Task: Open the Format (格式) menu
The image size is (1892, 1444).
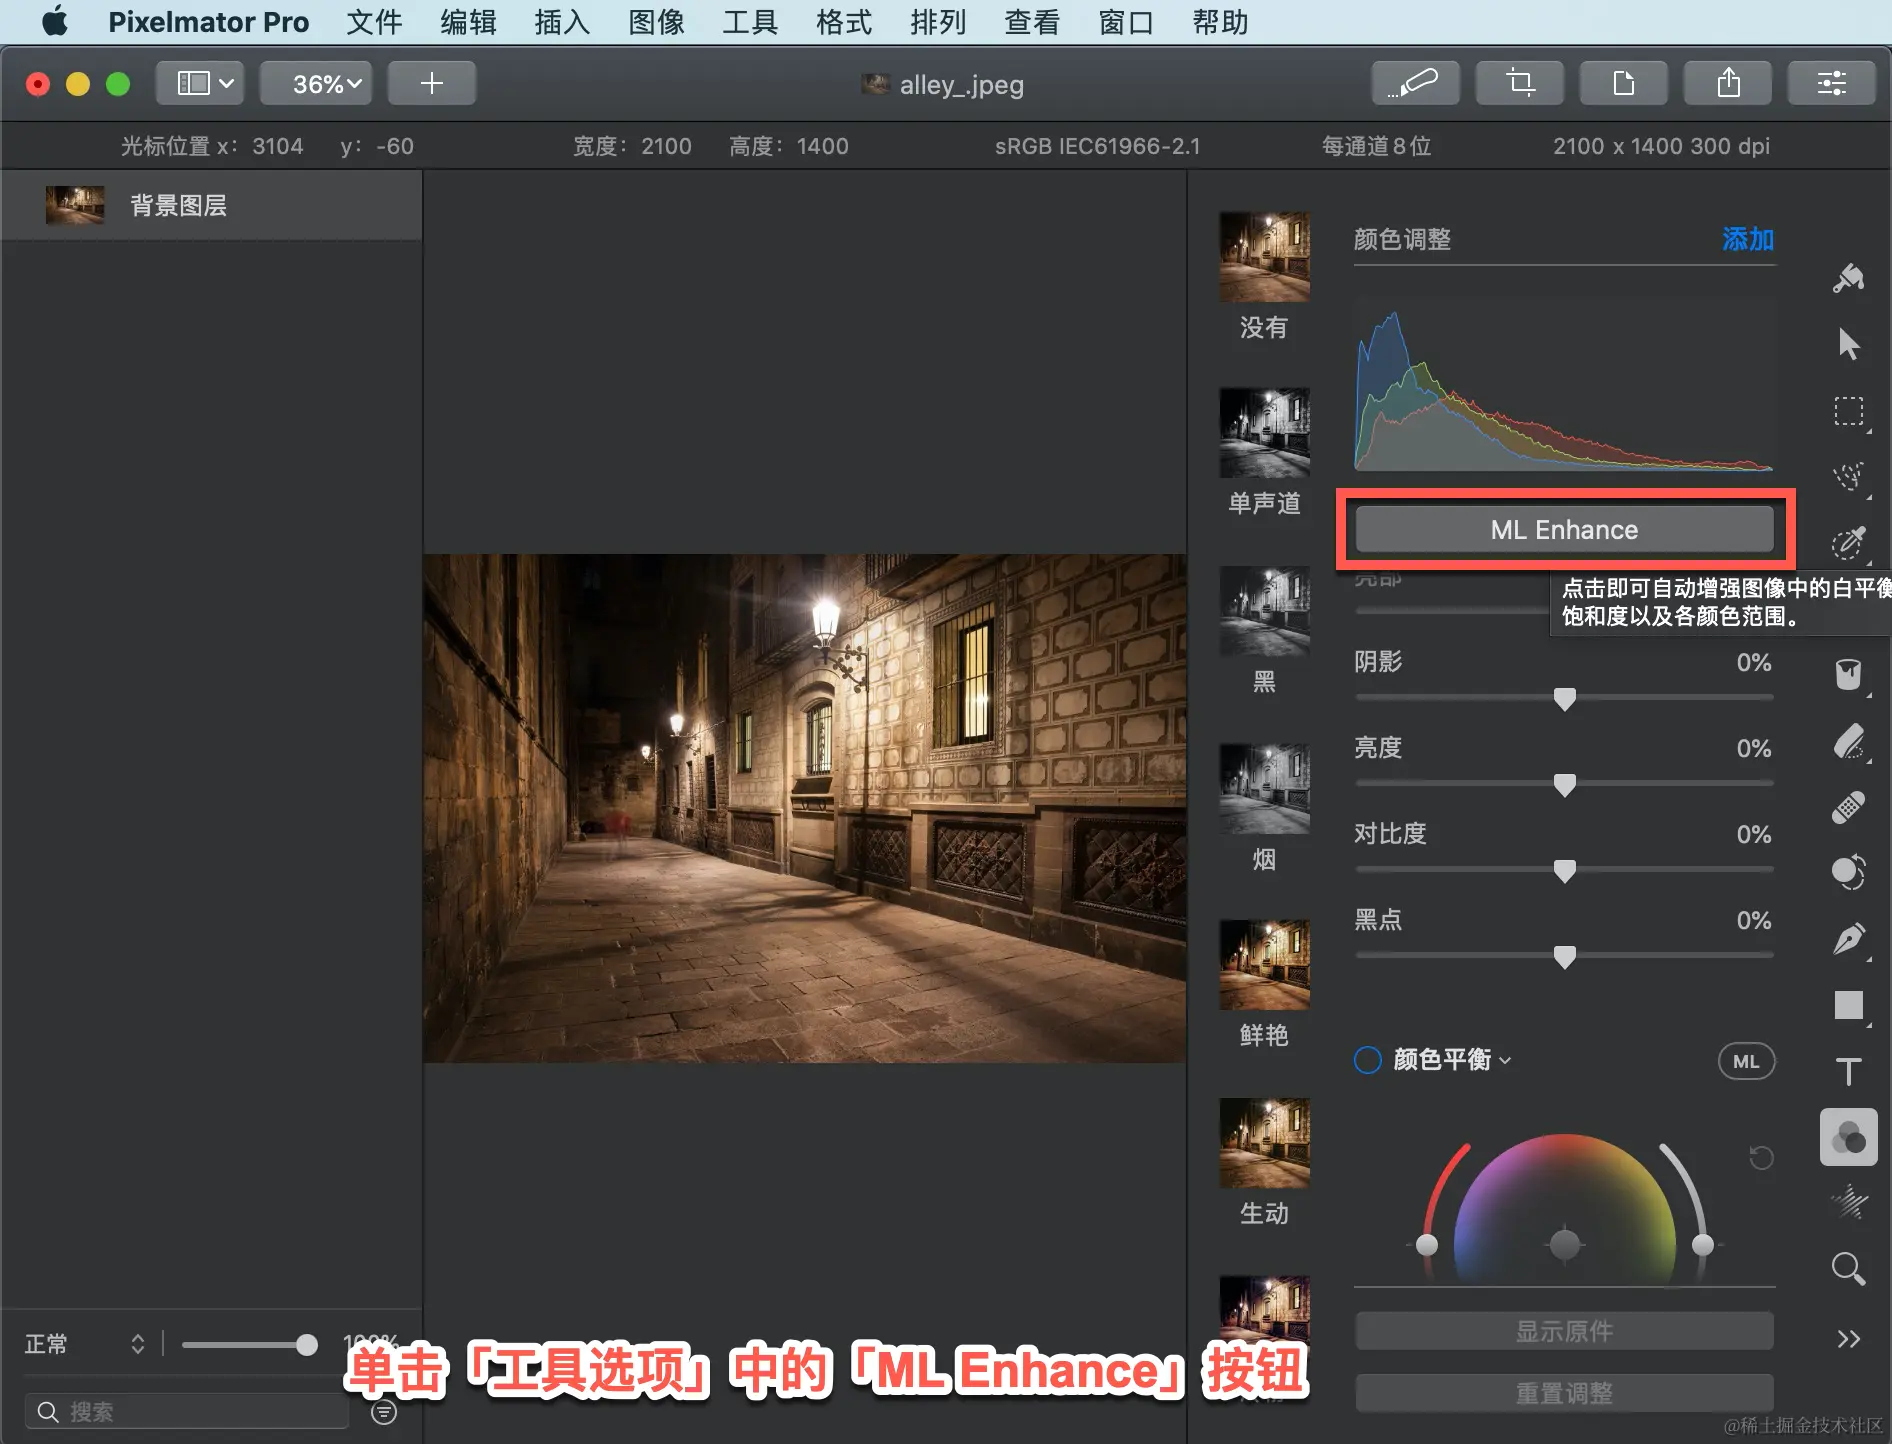Action: point(844,22)
